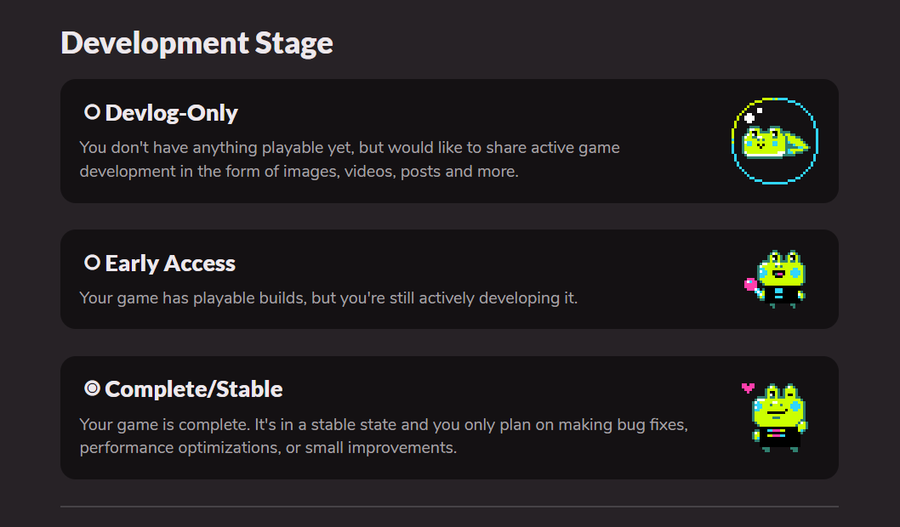Screen dimensions: 900x527
Task: Click the white highlight dot on the bubble
Action: (x=749, y=117)
